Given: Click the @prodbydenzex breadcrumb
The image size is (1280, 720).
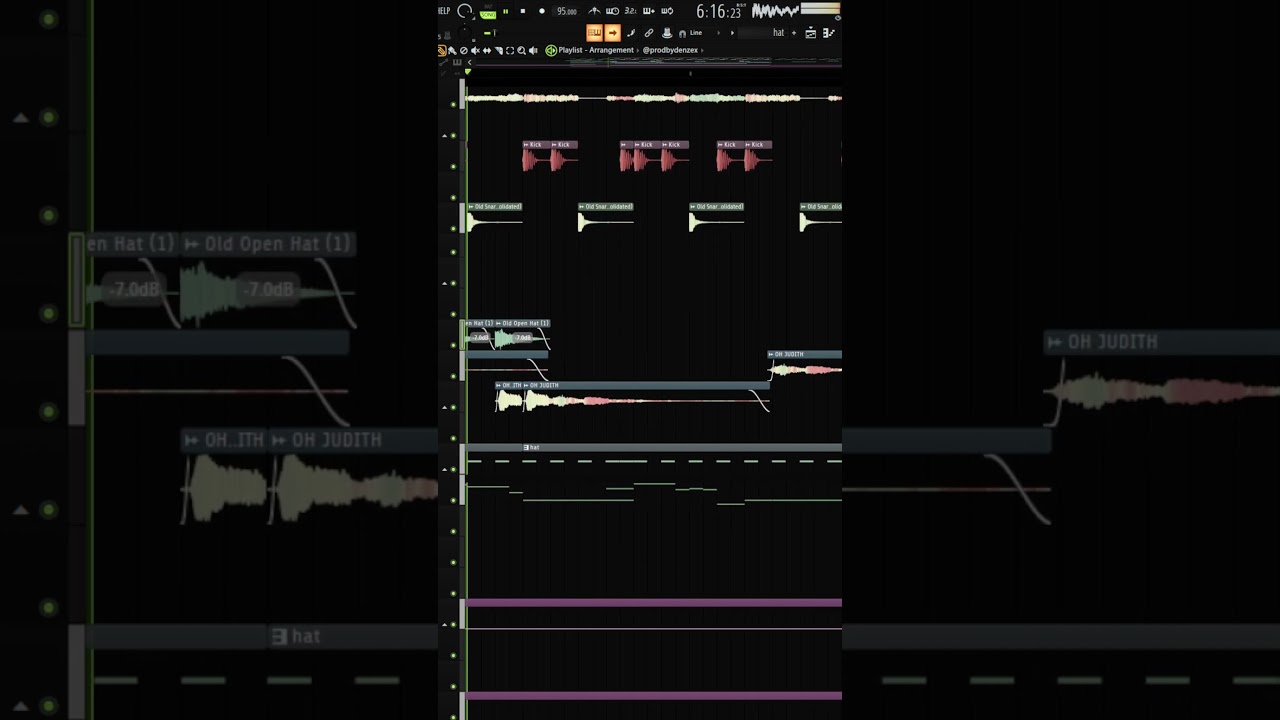Looking at the screenshot, I should (x=670, y=50).
